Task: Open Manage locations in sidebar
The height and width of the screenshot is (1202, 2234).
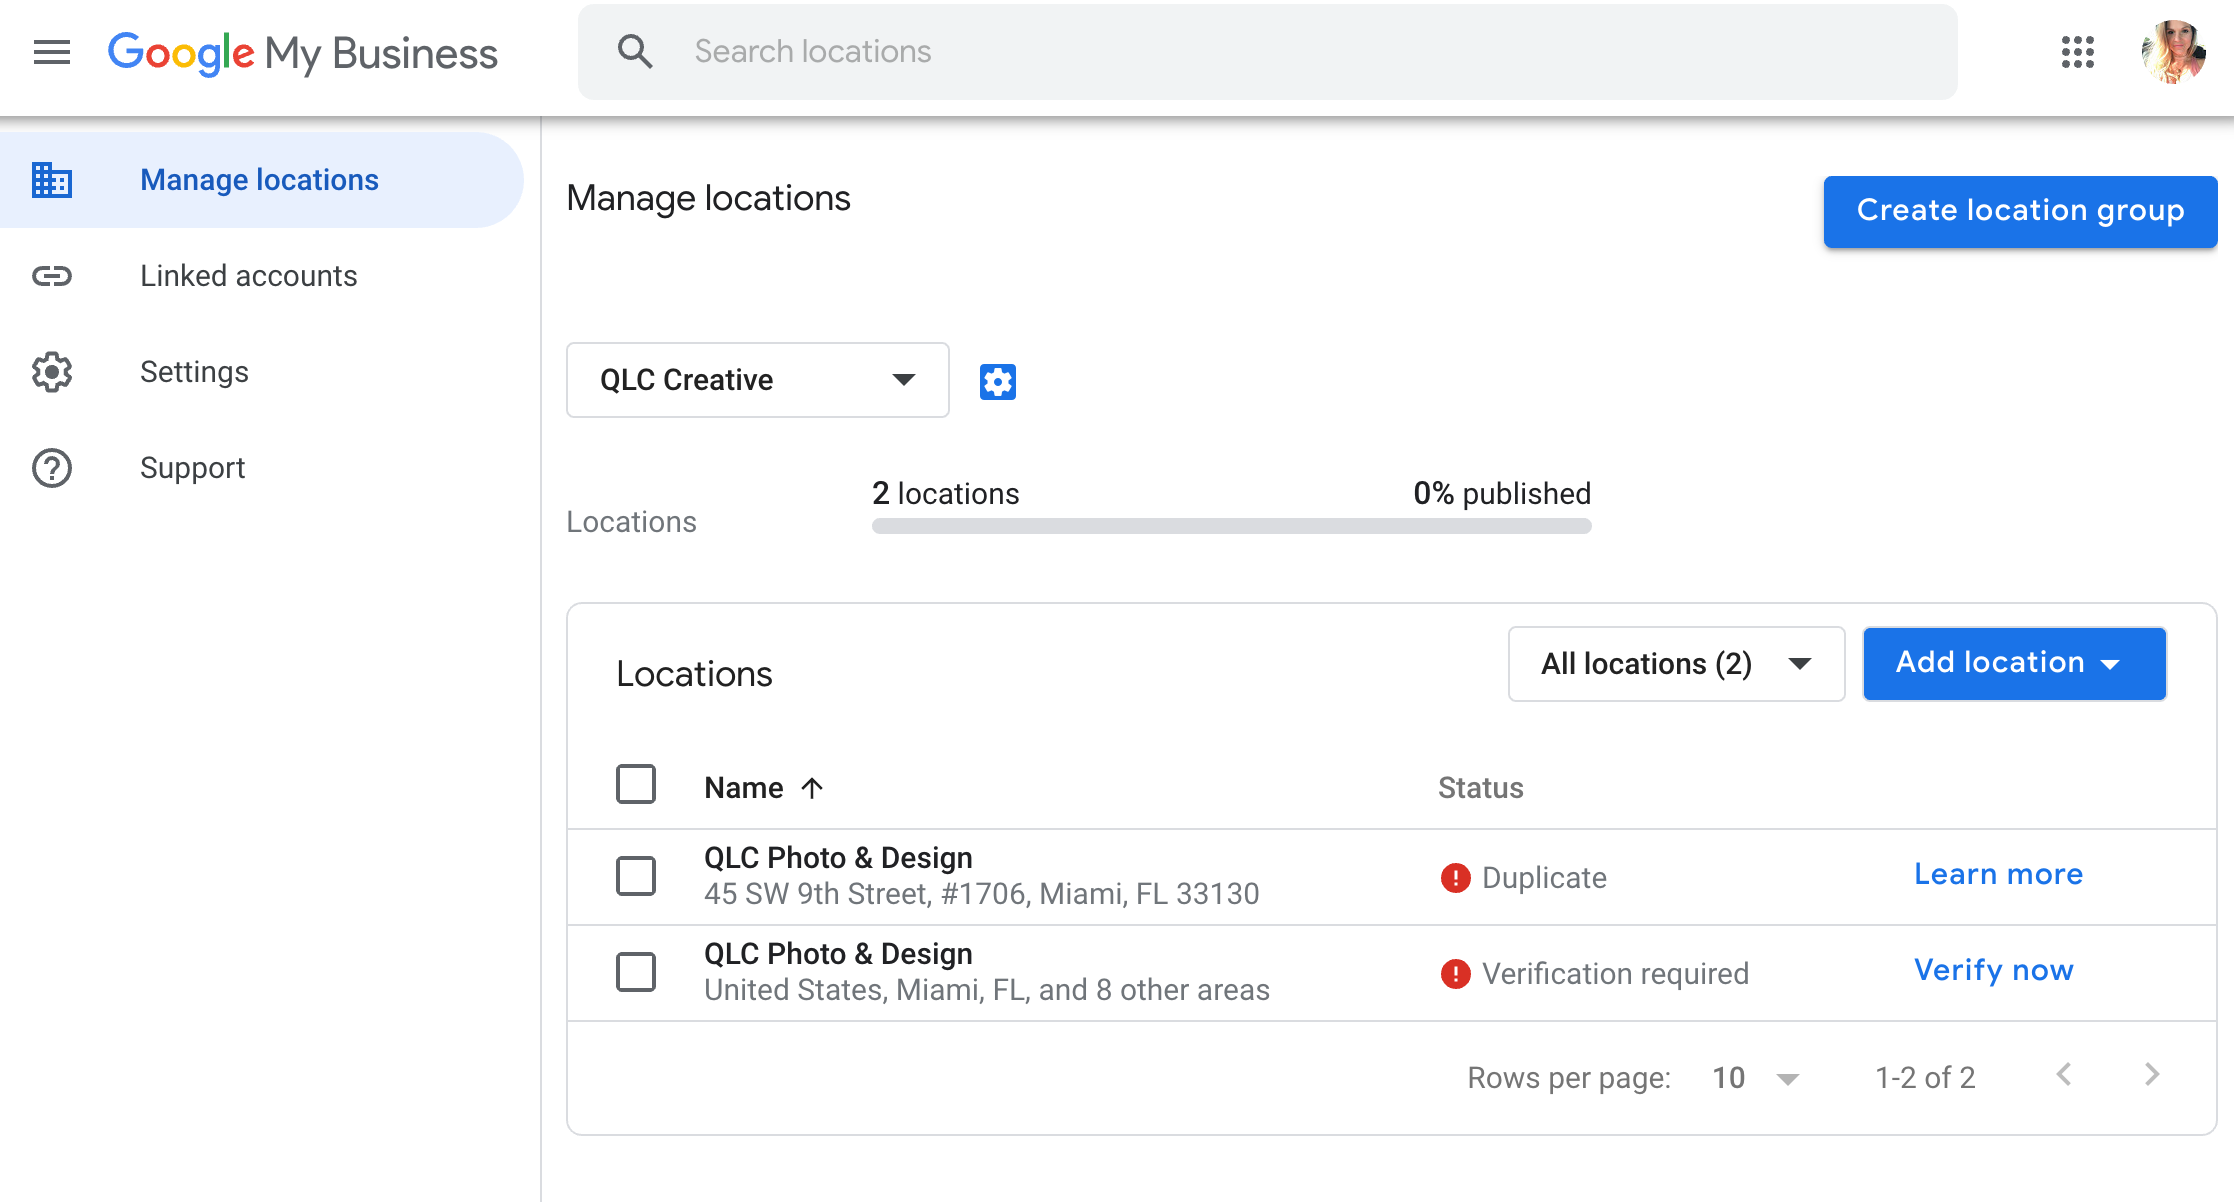Action: click(x=261, y=180)
